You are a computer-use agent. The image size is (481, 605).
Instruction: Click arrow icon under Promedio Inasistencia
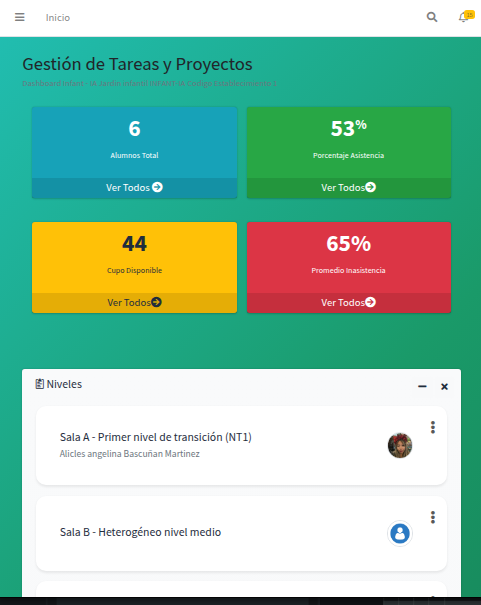click(x=370, y=302)
